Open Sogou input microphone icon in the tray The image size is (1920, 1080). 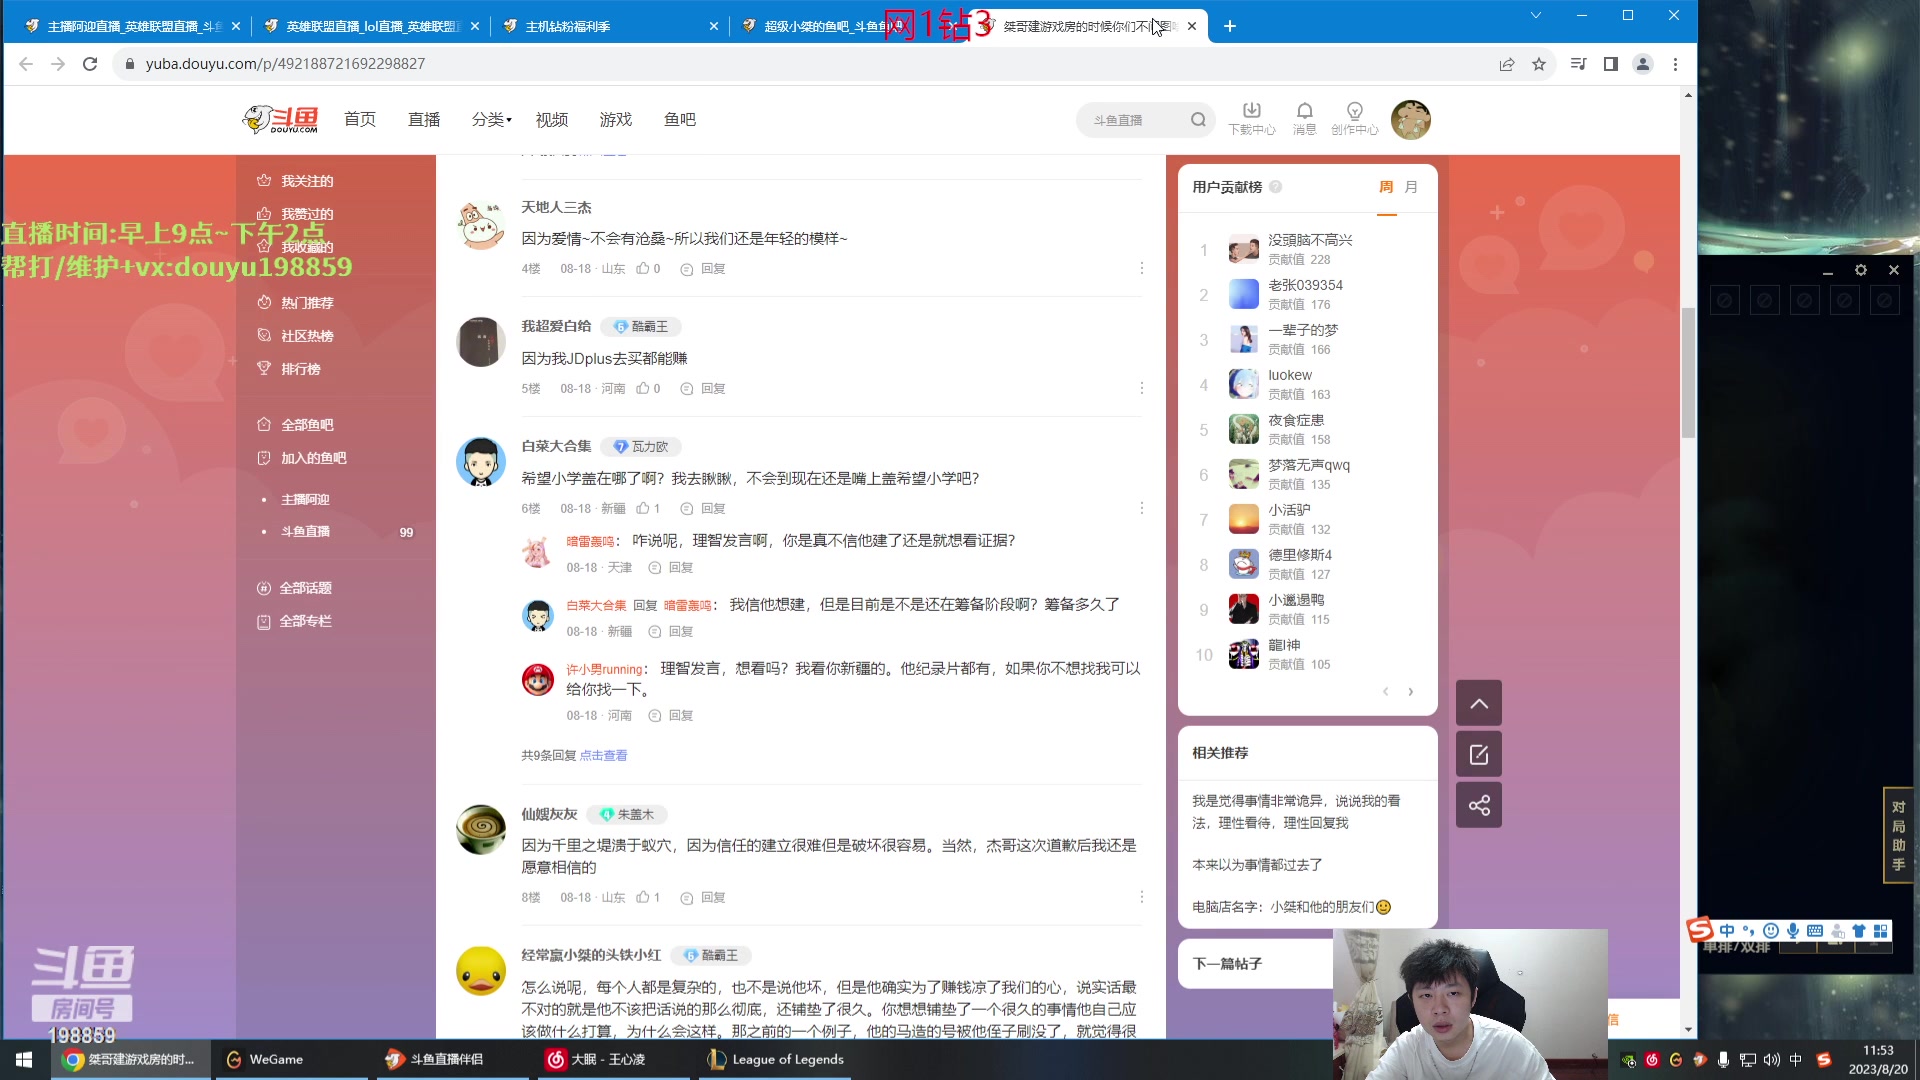click(x=1792, y=931)
